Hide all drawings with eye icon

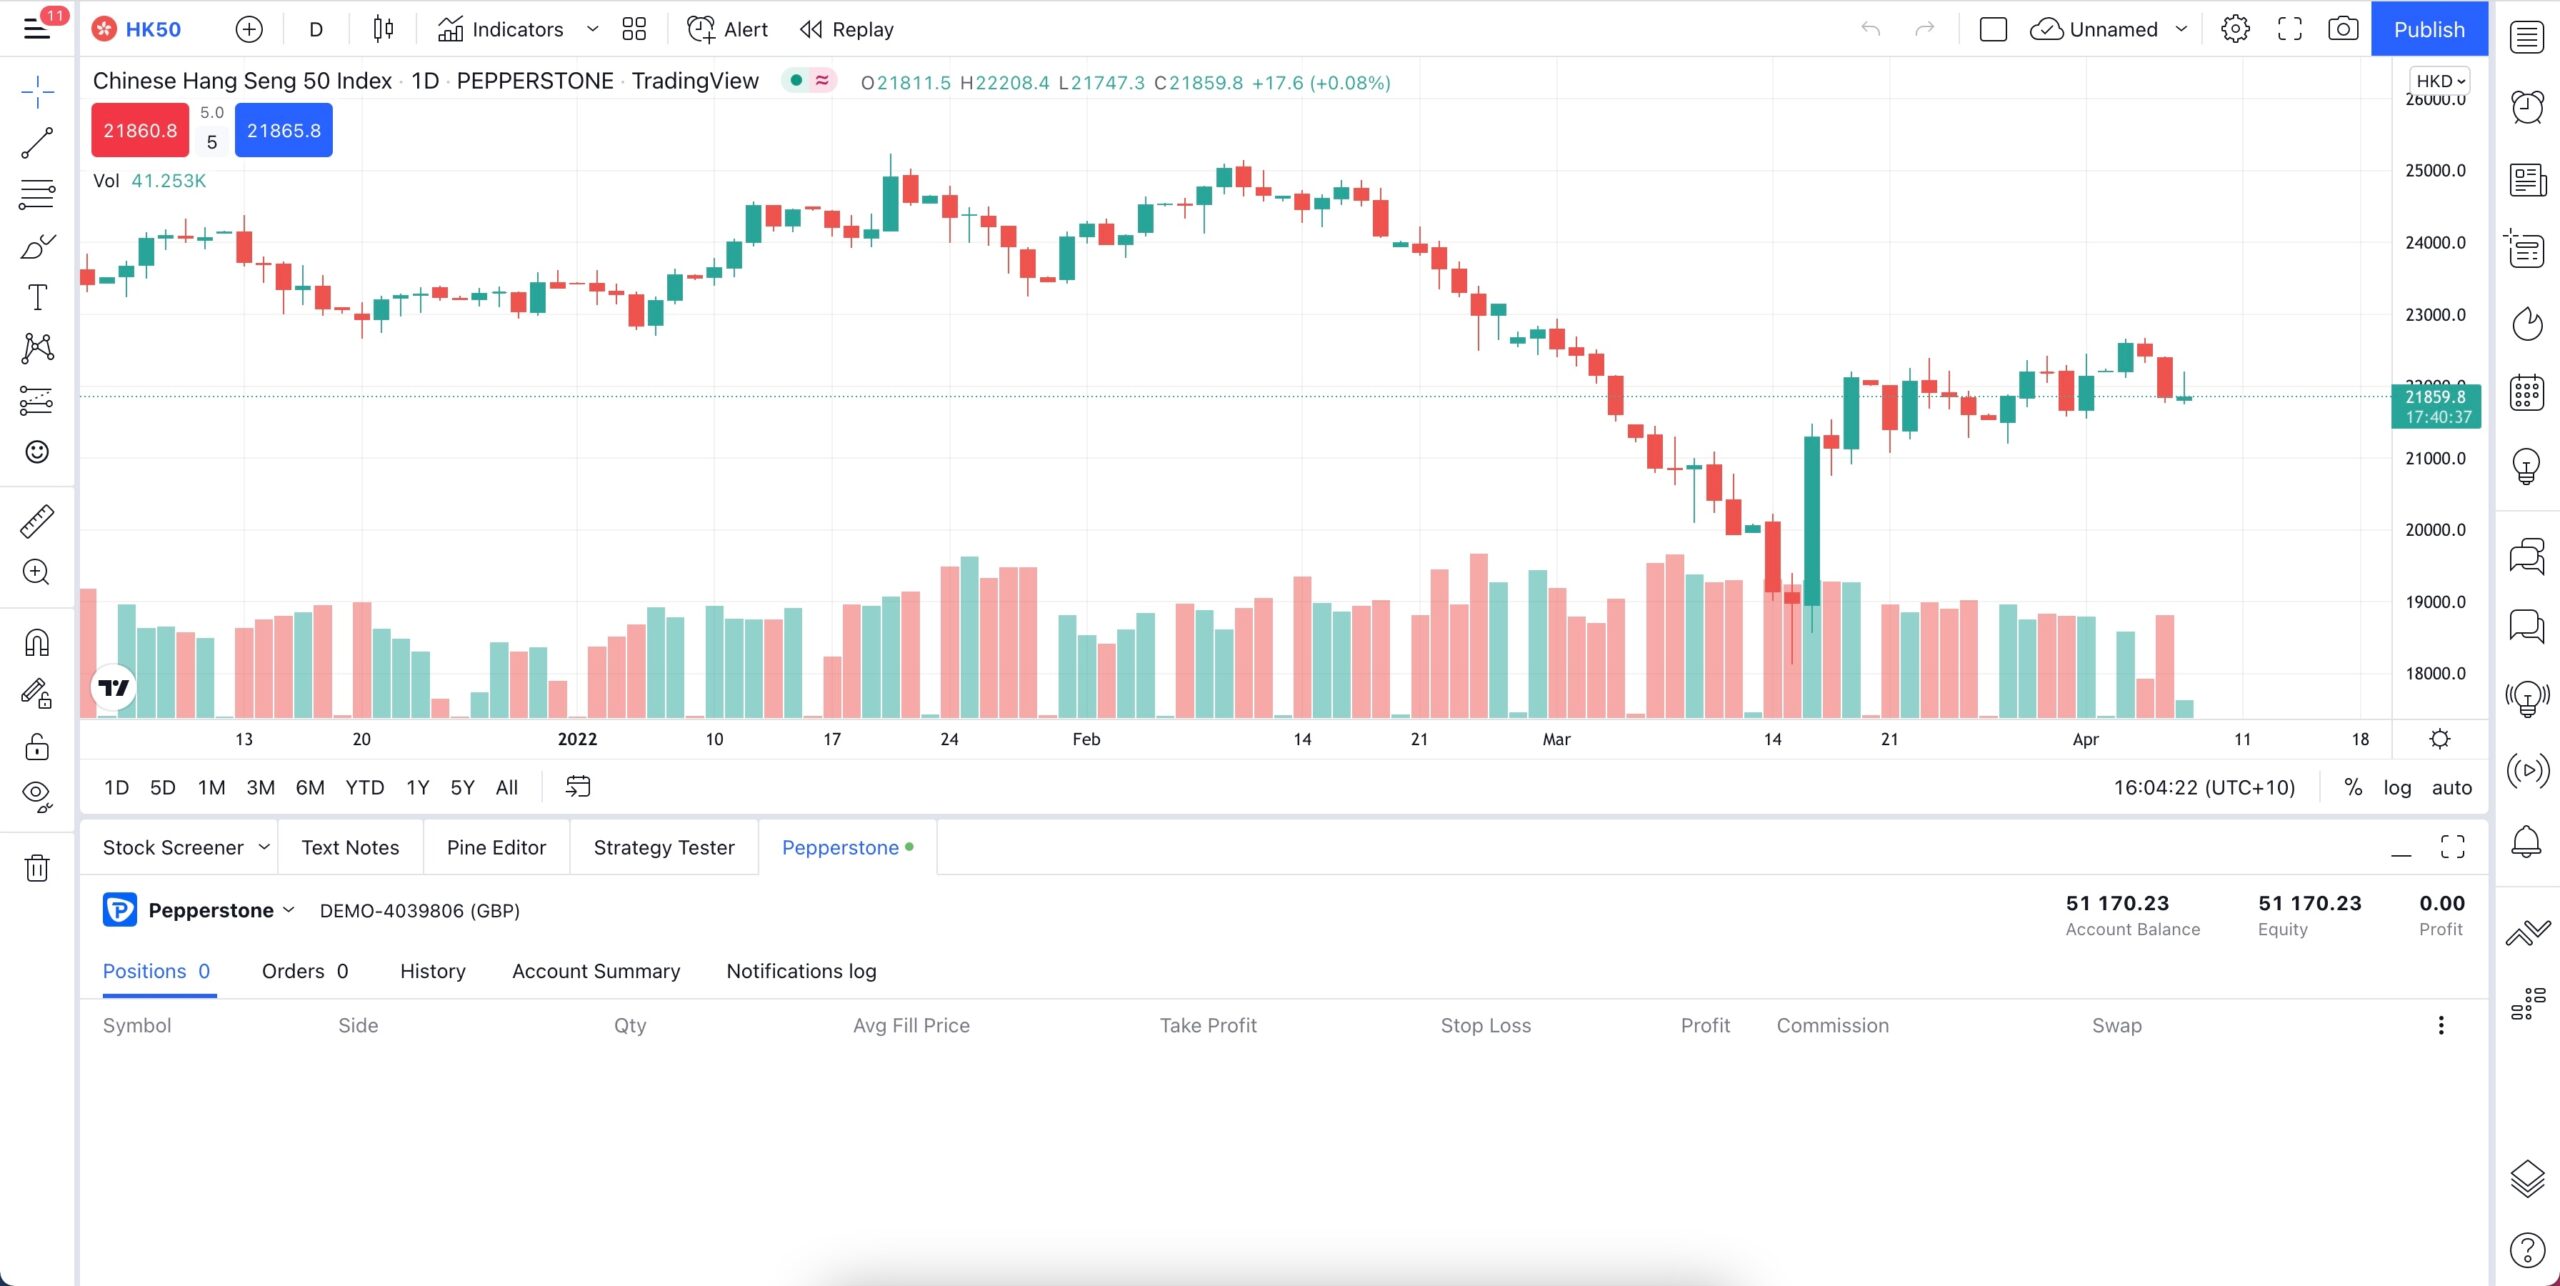tap(37, 794)
